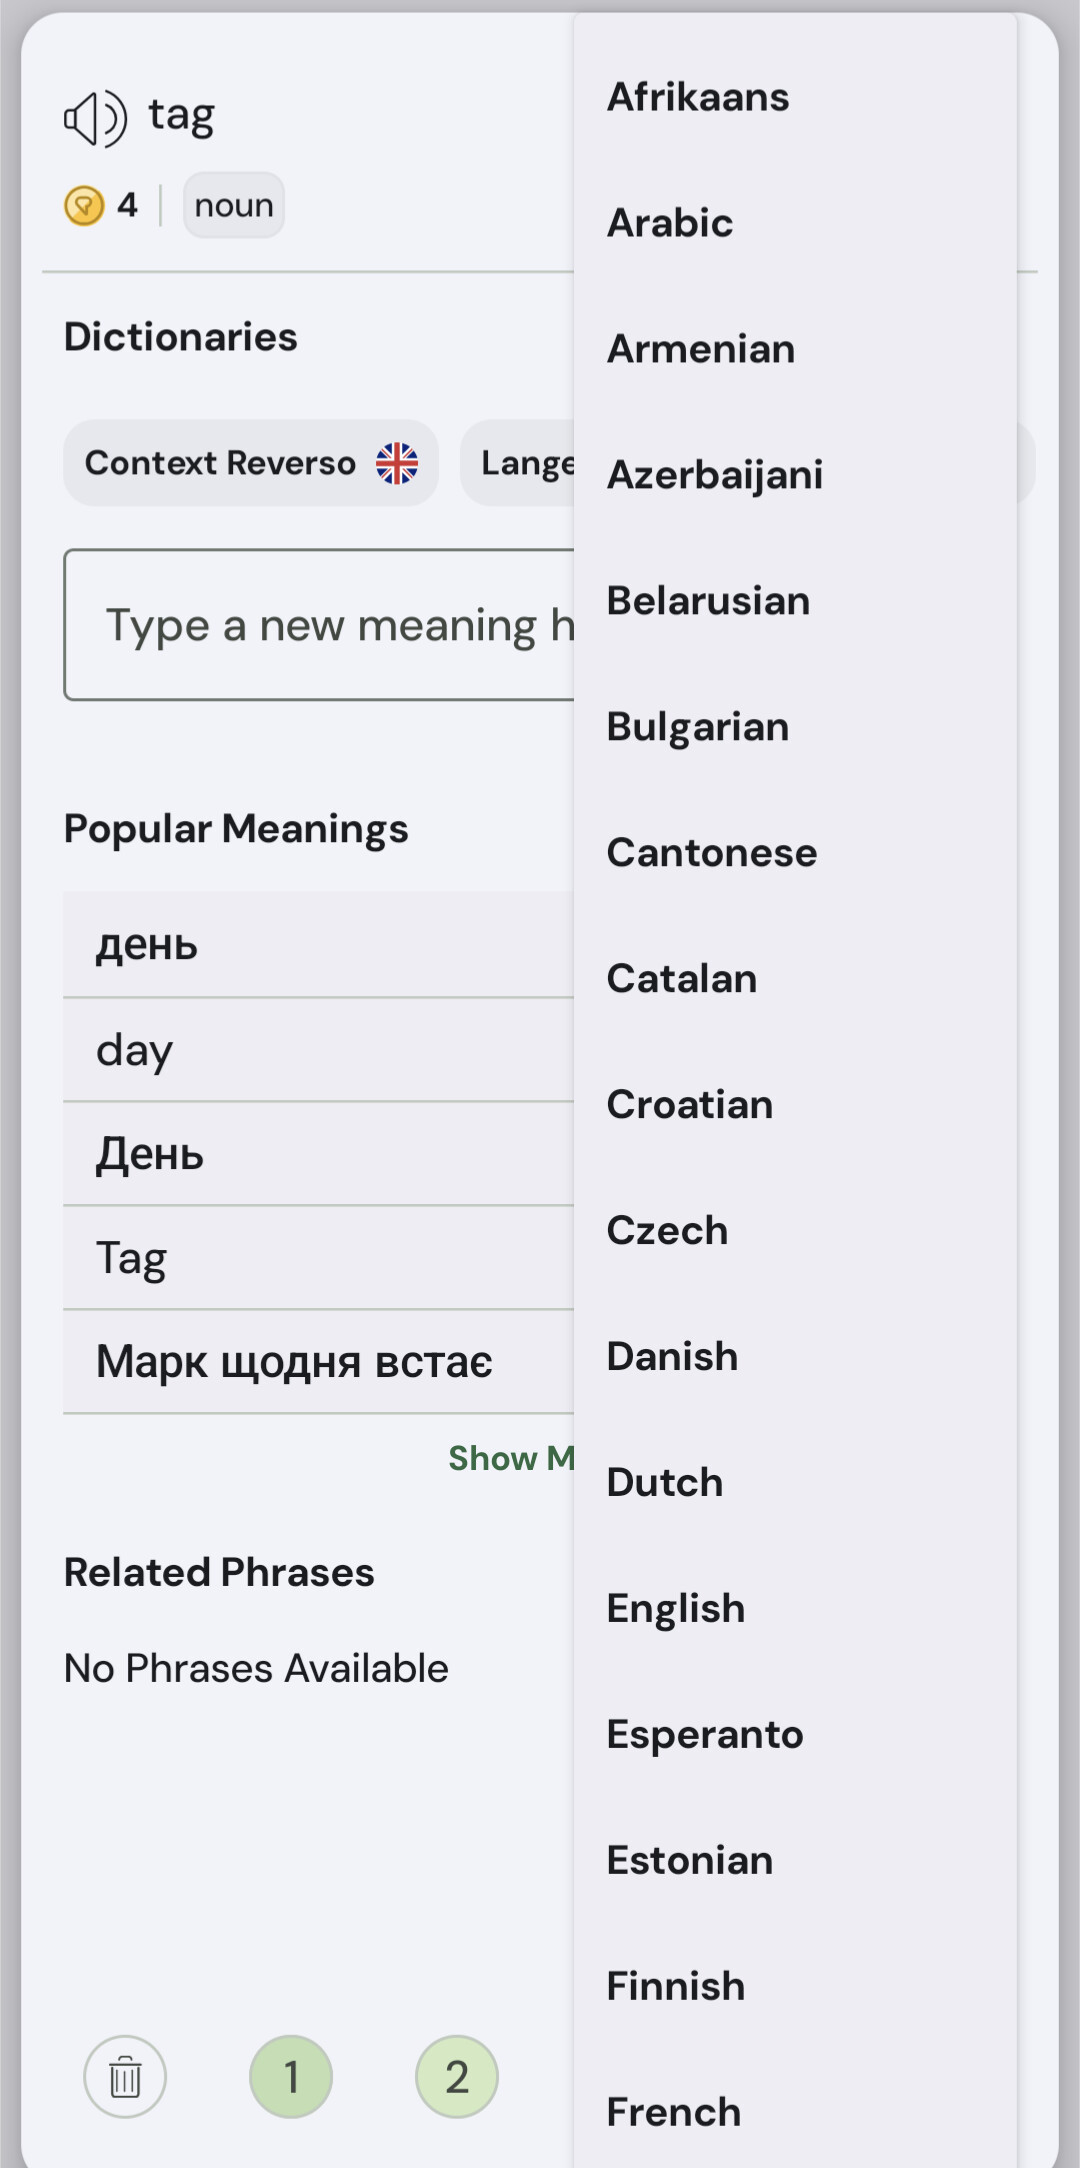Show more popular meanings

pyautogui.click(x=511, y=1458)
